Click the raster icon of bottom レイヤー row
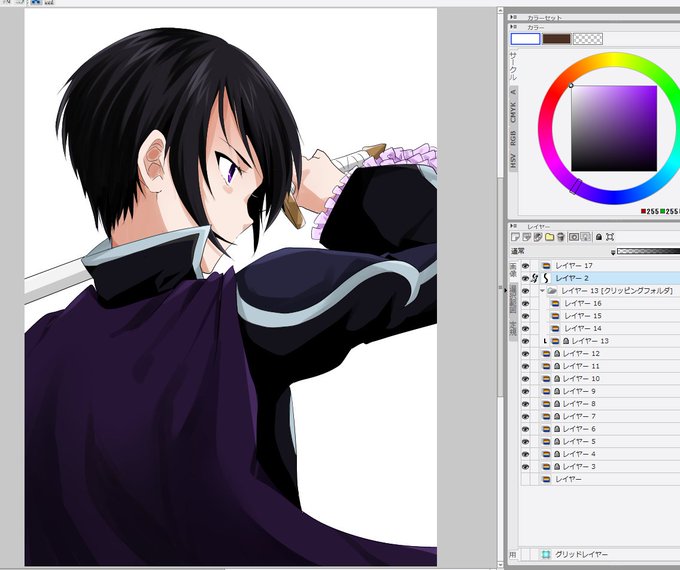680x570 pixels. (x=546, y=479)
